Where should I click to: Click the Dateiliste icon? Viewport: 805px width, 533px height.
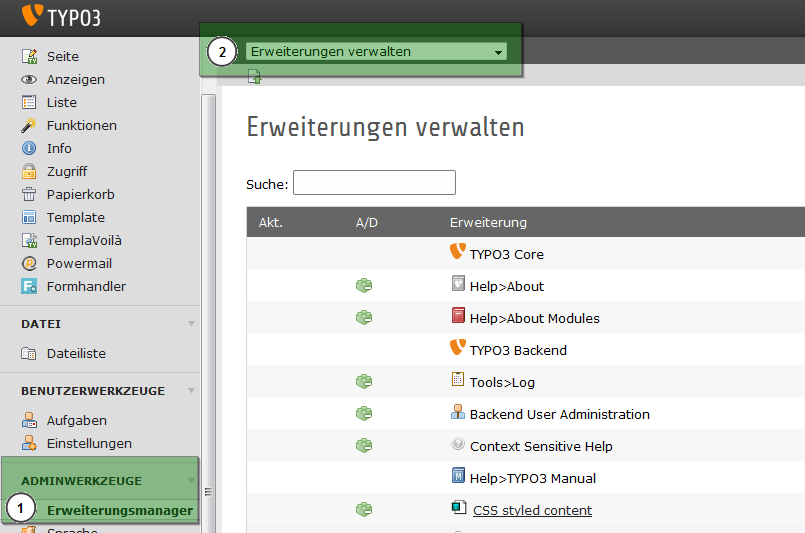(x=29, y=354)
